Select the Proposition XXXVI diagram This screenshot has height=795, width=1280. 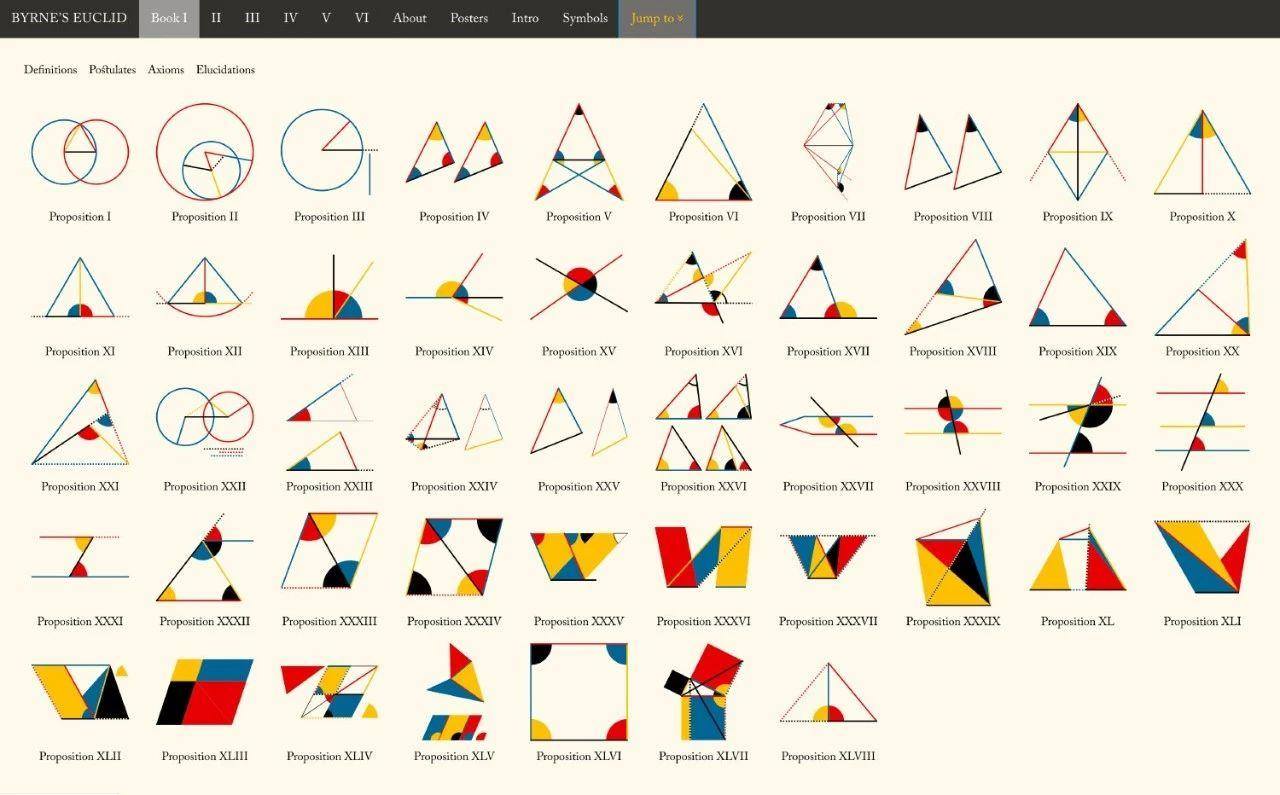pyautogui.click(x=704, y=557)
